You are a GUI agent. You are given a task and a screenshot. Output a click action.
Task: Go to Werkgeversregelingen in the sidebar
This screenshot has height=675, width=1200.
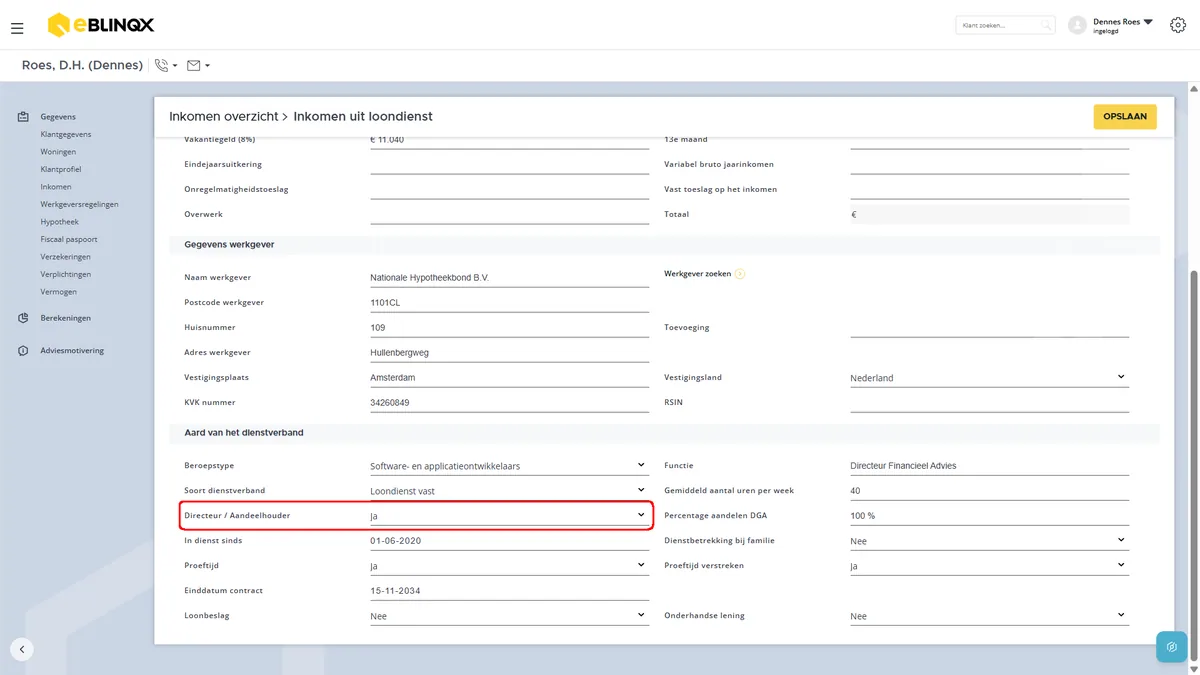tap(79, 204)
